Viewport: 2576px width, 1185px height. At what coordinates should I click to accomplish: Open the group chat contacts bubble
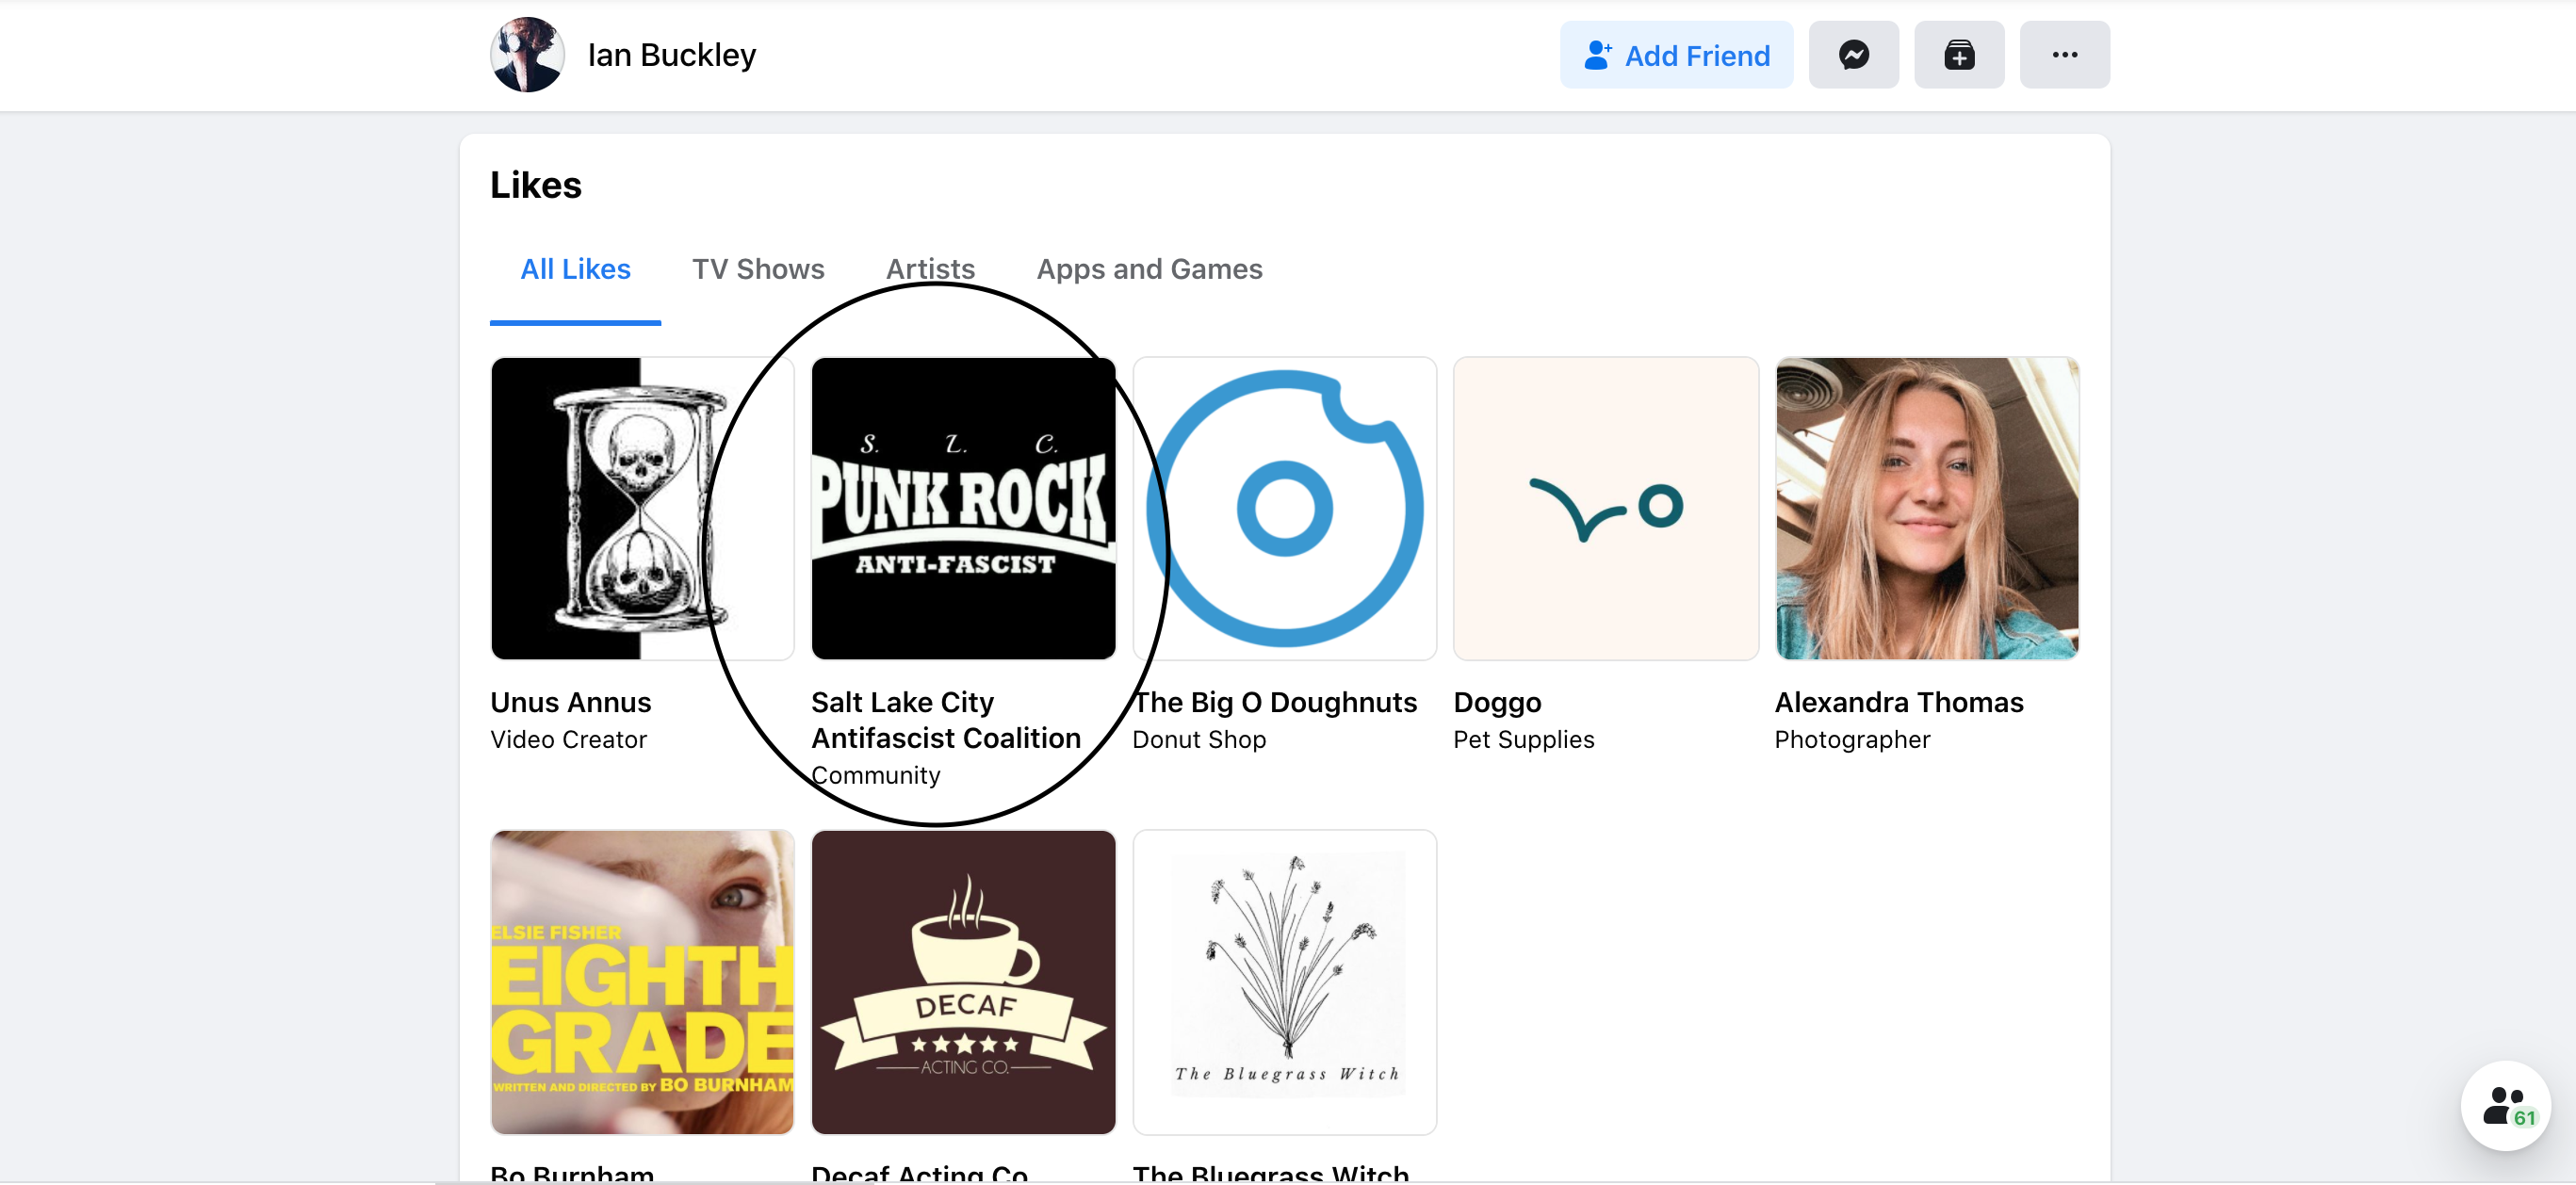pos(2506,1106)
